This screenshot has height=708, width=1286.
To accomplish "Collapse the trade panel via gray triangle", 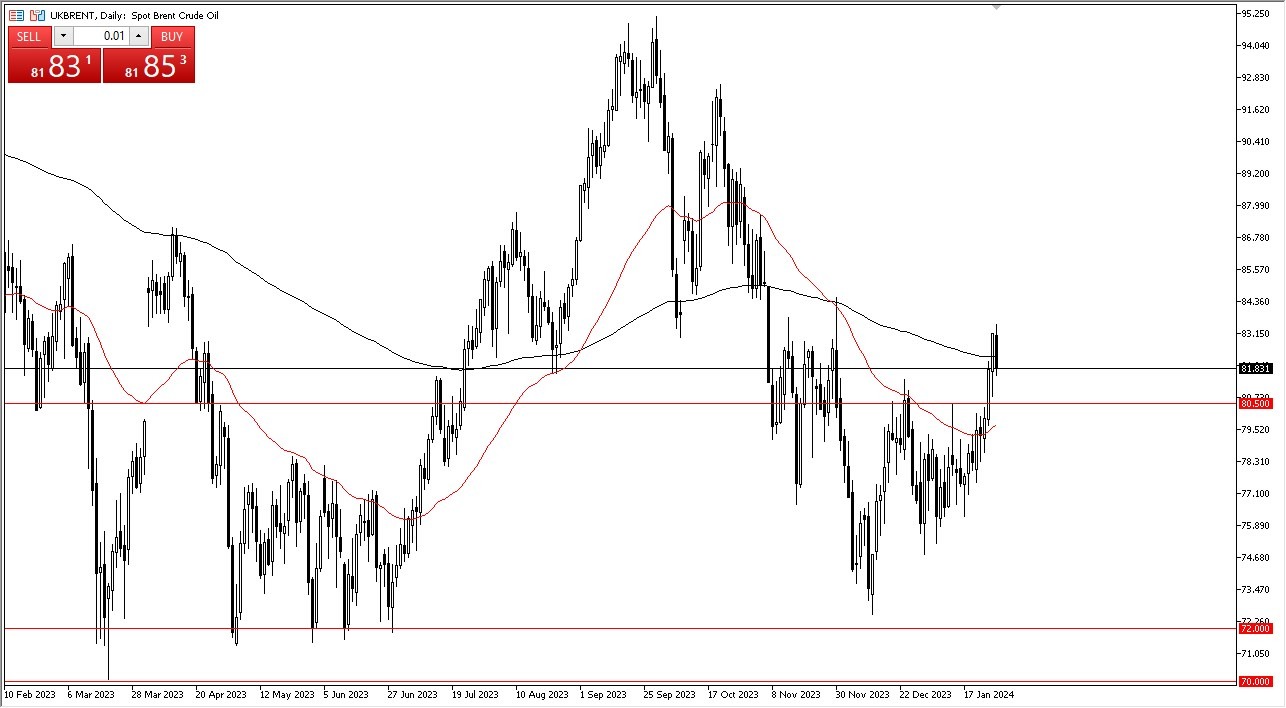I will click(x=995, y=8).
